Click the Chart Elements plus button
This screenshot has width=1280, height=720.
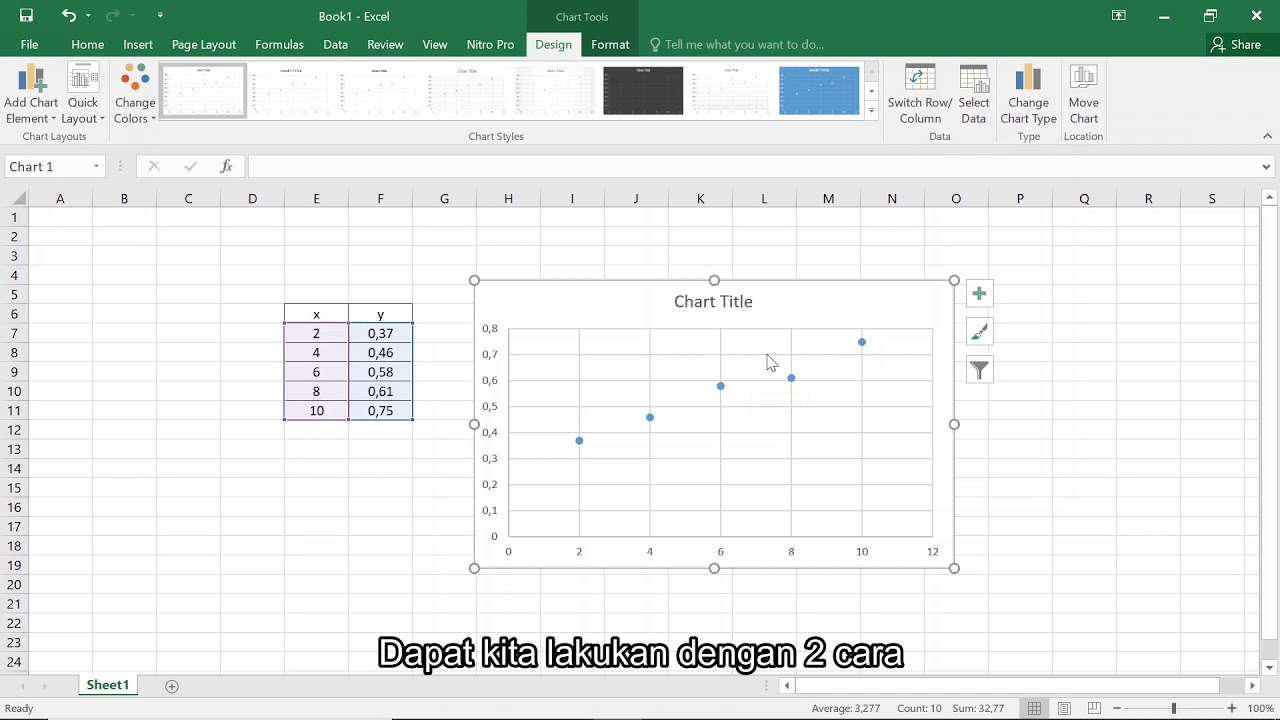point(979,294)
